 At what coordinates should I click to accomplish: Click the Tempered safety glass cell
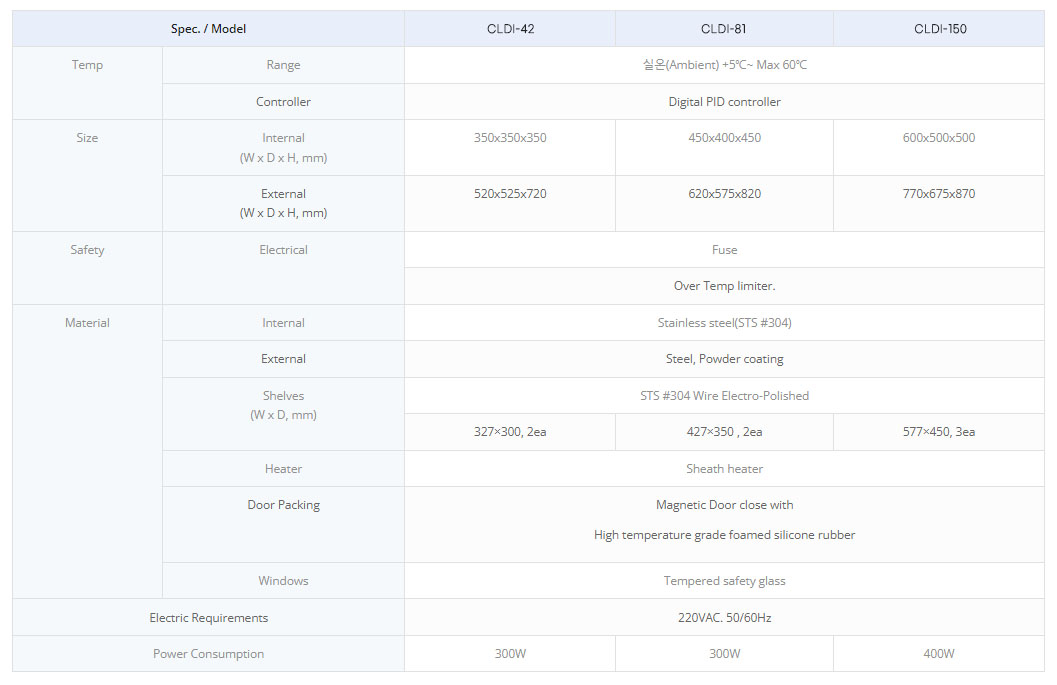coord(725,580)
